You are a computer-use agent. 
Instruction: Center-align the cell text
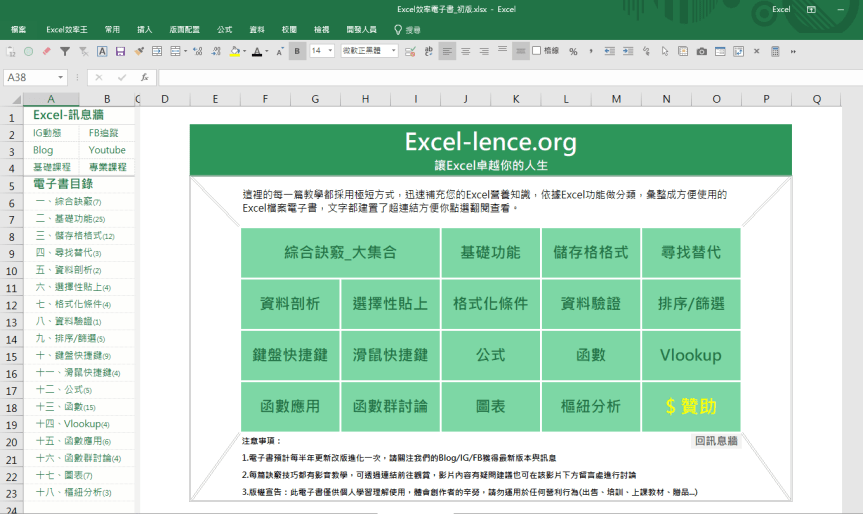tap(466, 51)
